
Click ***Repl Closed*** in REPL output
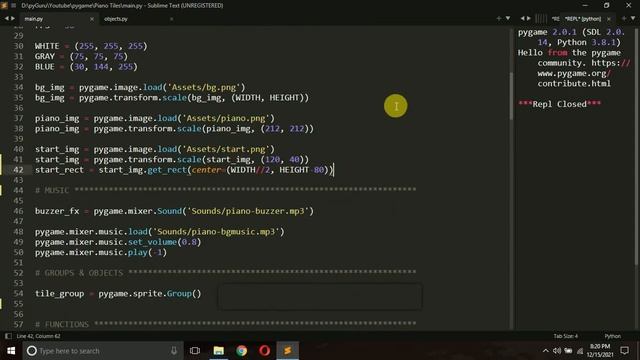click(x=559, y=104)
